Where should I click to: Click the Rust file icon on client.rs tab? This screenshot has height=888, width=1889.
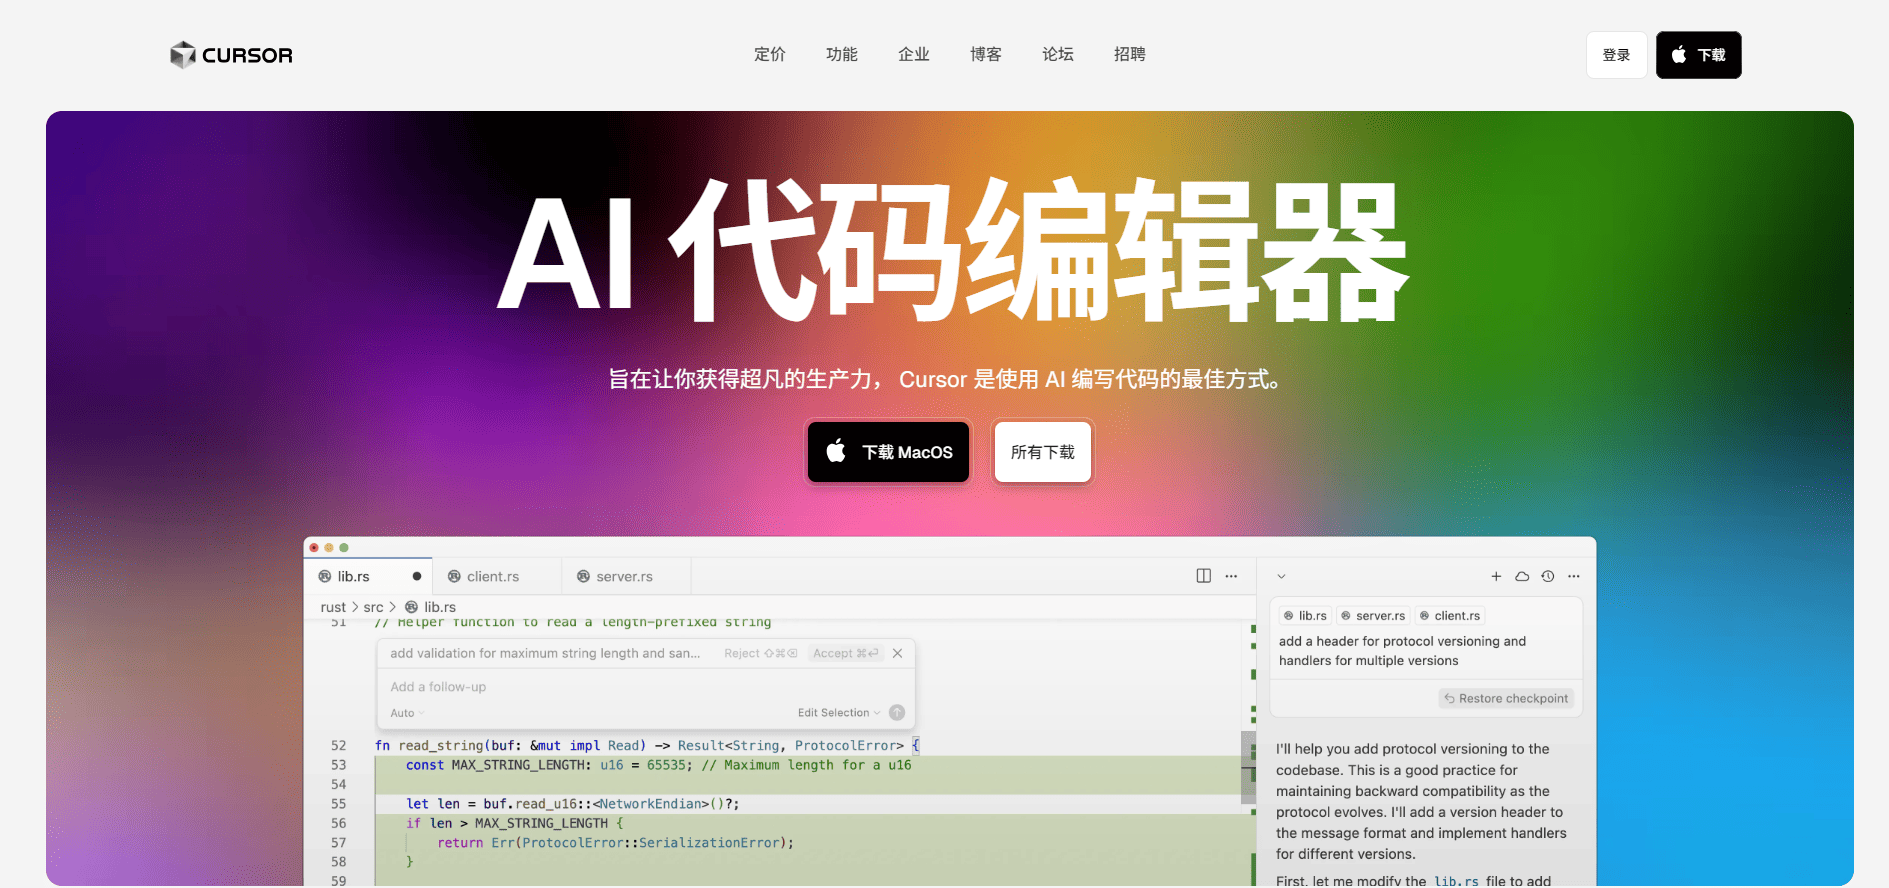click(x=454, y=576)
